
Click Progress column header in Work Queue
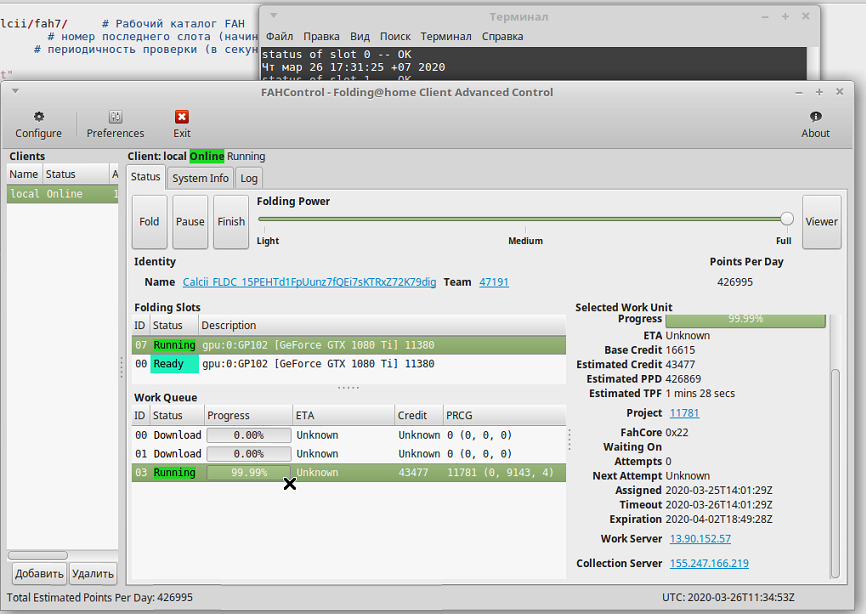tap(247, 415)
